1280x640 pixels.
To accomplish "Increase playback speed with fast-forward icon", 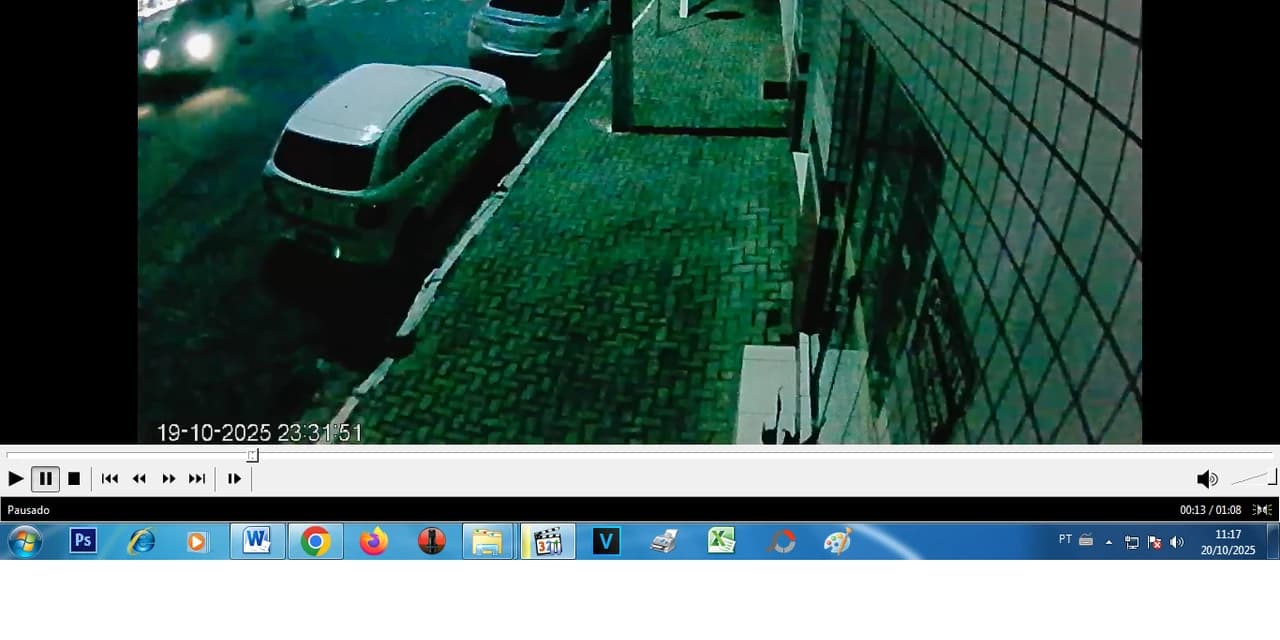I will tap(168, 479).
